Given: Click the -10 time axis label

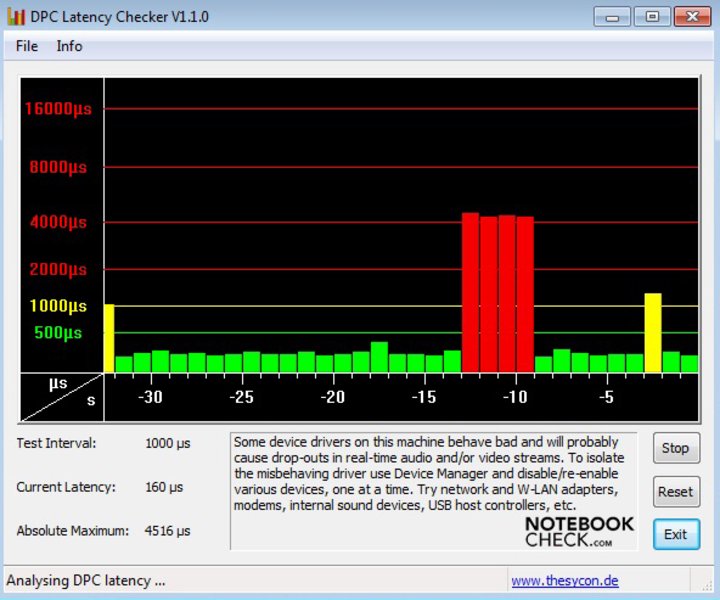Looking at the screenshot, I should (515, 397).
